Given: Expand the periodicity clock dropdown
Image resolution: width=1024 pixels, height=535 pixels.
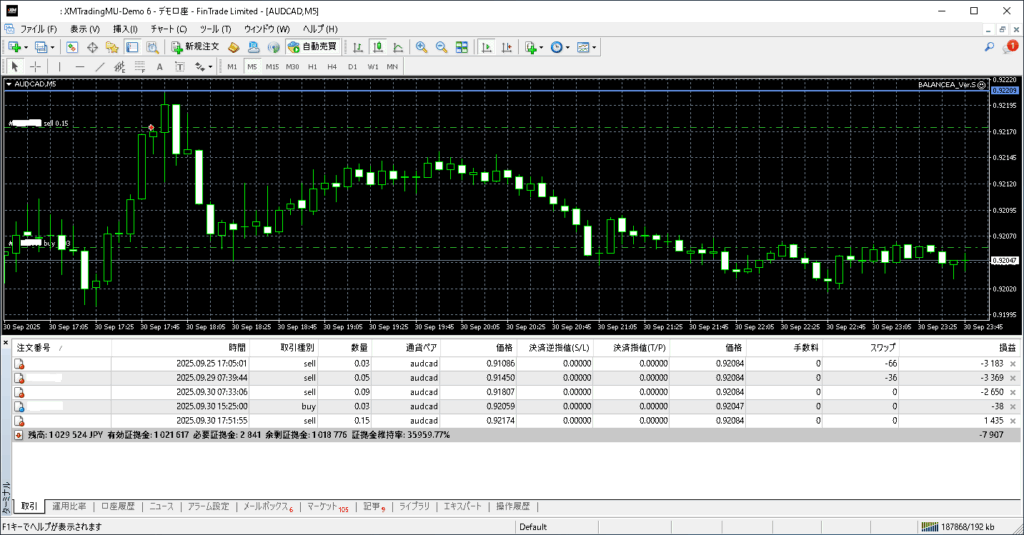Looking at the screenshot, I should 570,47.
